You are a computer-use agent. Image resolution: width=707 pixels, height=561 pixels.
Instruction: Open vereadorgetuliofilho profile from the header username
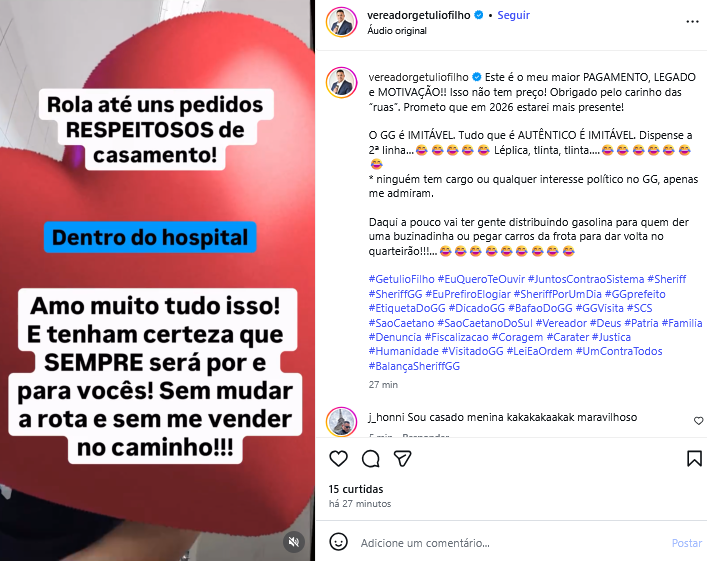tap(418, 15)
